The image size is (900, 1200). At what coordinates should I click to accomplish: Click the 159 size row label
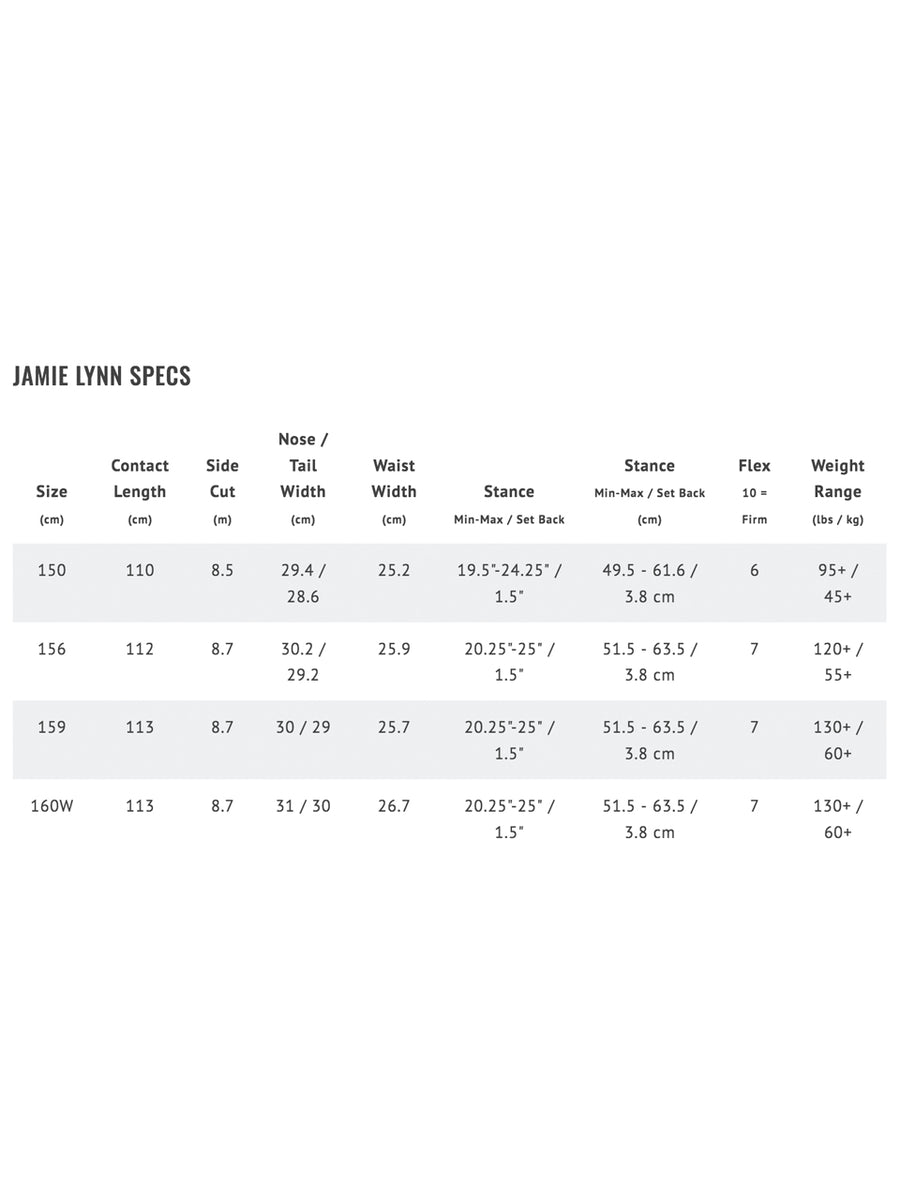[x=52, y=727]
